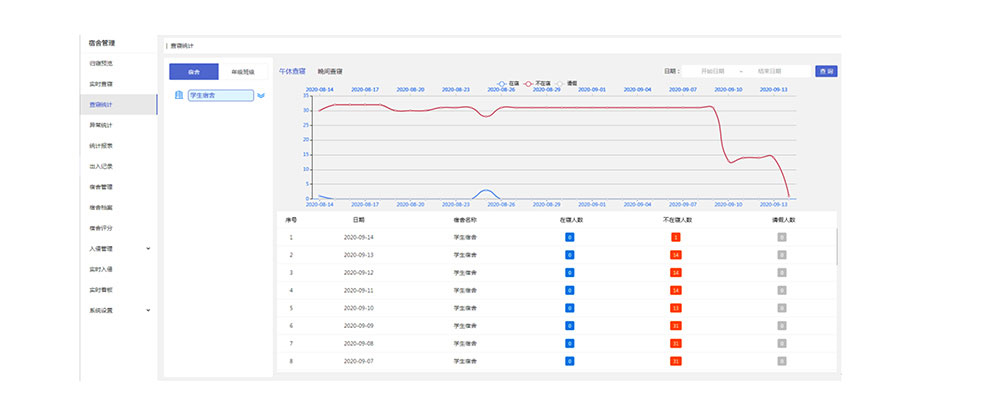Image resolution: width=1000 pixels, height=403 pixels.
Task: Toggle the 请假 legend series in chart
Action: coord(567,83)
